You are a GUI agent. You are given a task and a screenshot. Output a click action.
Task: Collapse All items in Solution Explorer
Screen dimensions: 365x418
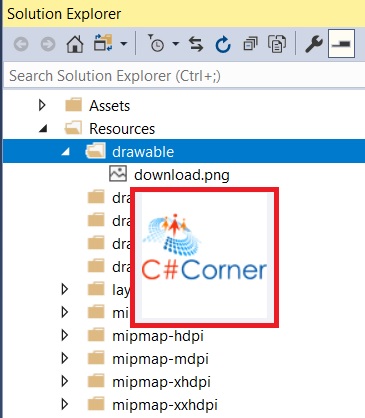[250, 44]
